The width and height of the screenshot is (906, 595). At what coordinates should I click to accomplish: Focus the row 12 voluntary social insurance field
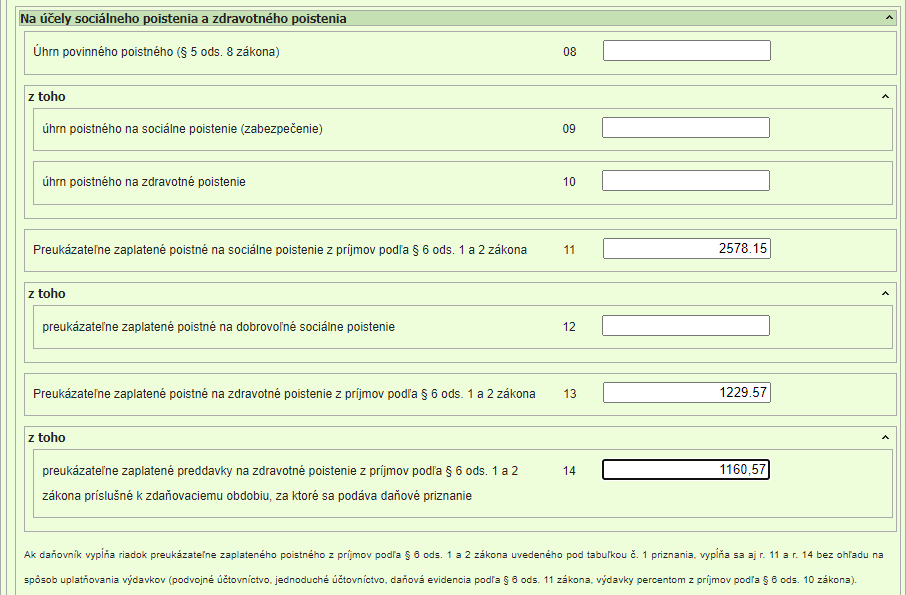click(686, 326)
